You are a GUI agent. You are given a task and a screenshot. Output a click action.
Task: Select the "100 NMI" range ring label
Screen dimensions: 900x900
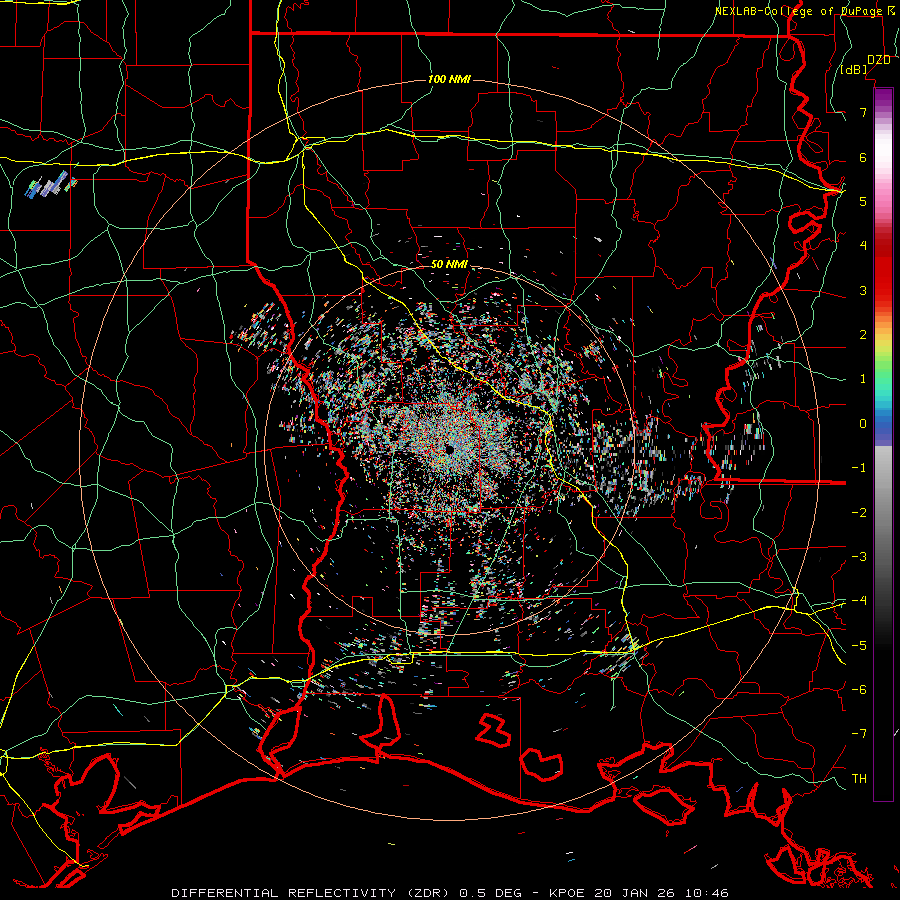tap(449, 79)
